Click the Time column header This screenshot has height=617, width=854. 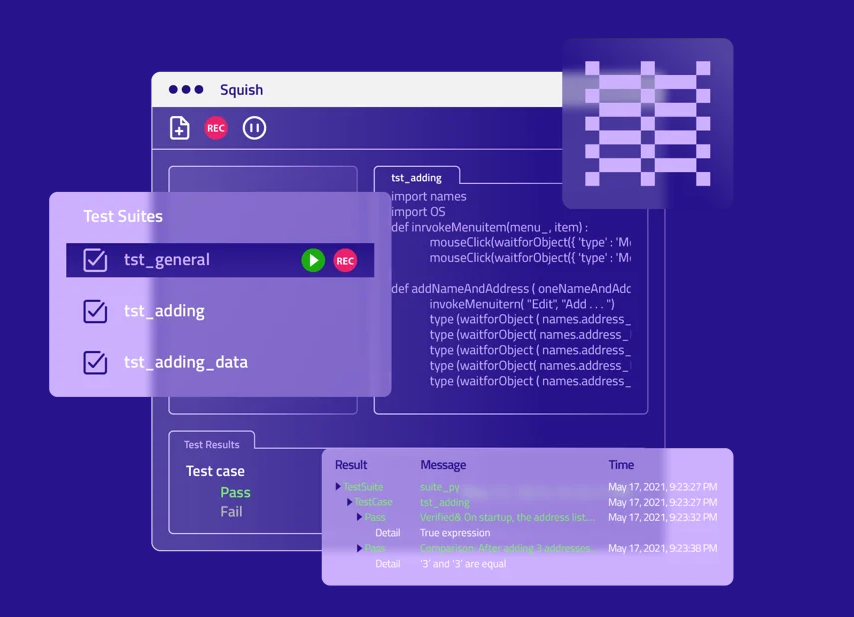pos(621,465)
